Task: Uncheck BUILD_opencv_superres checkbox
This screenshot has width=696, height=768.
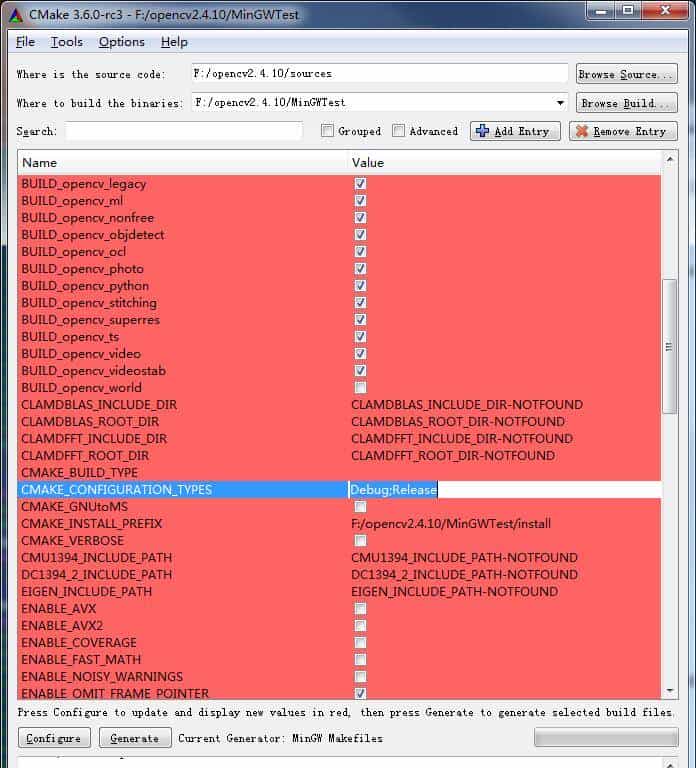Action: tap(360, 319)
